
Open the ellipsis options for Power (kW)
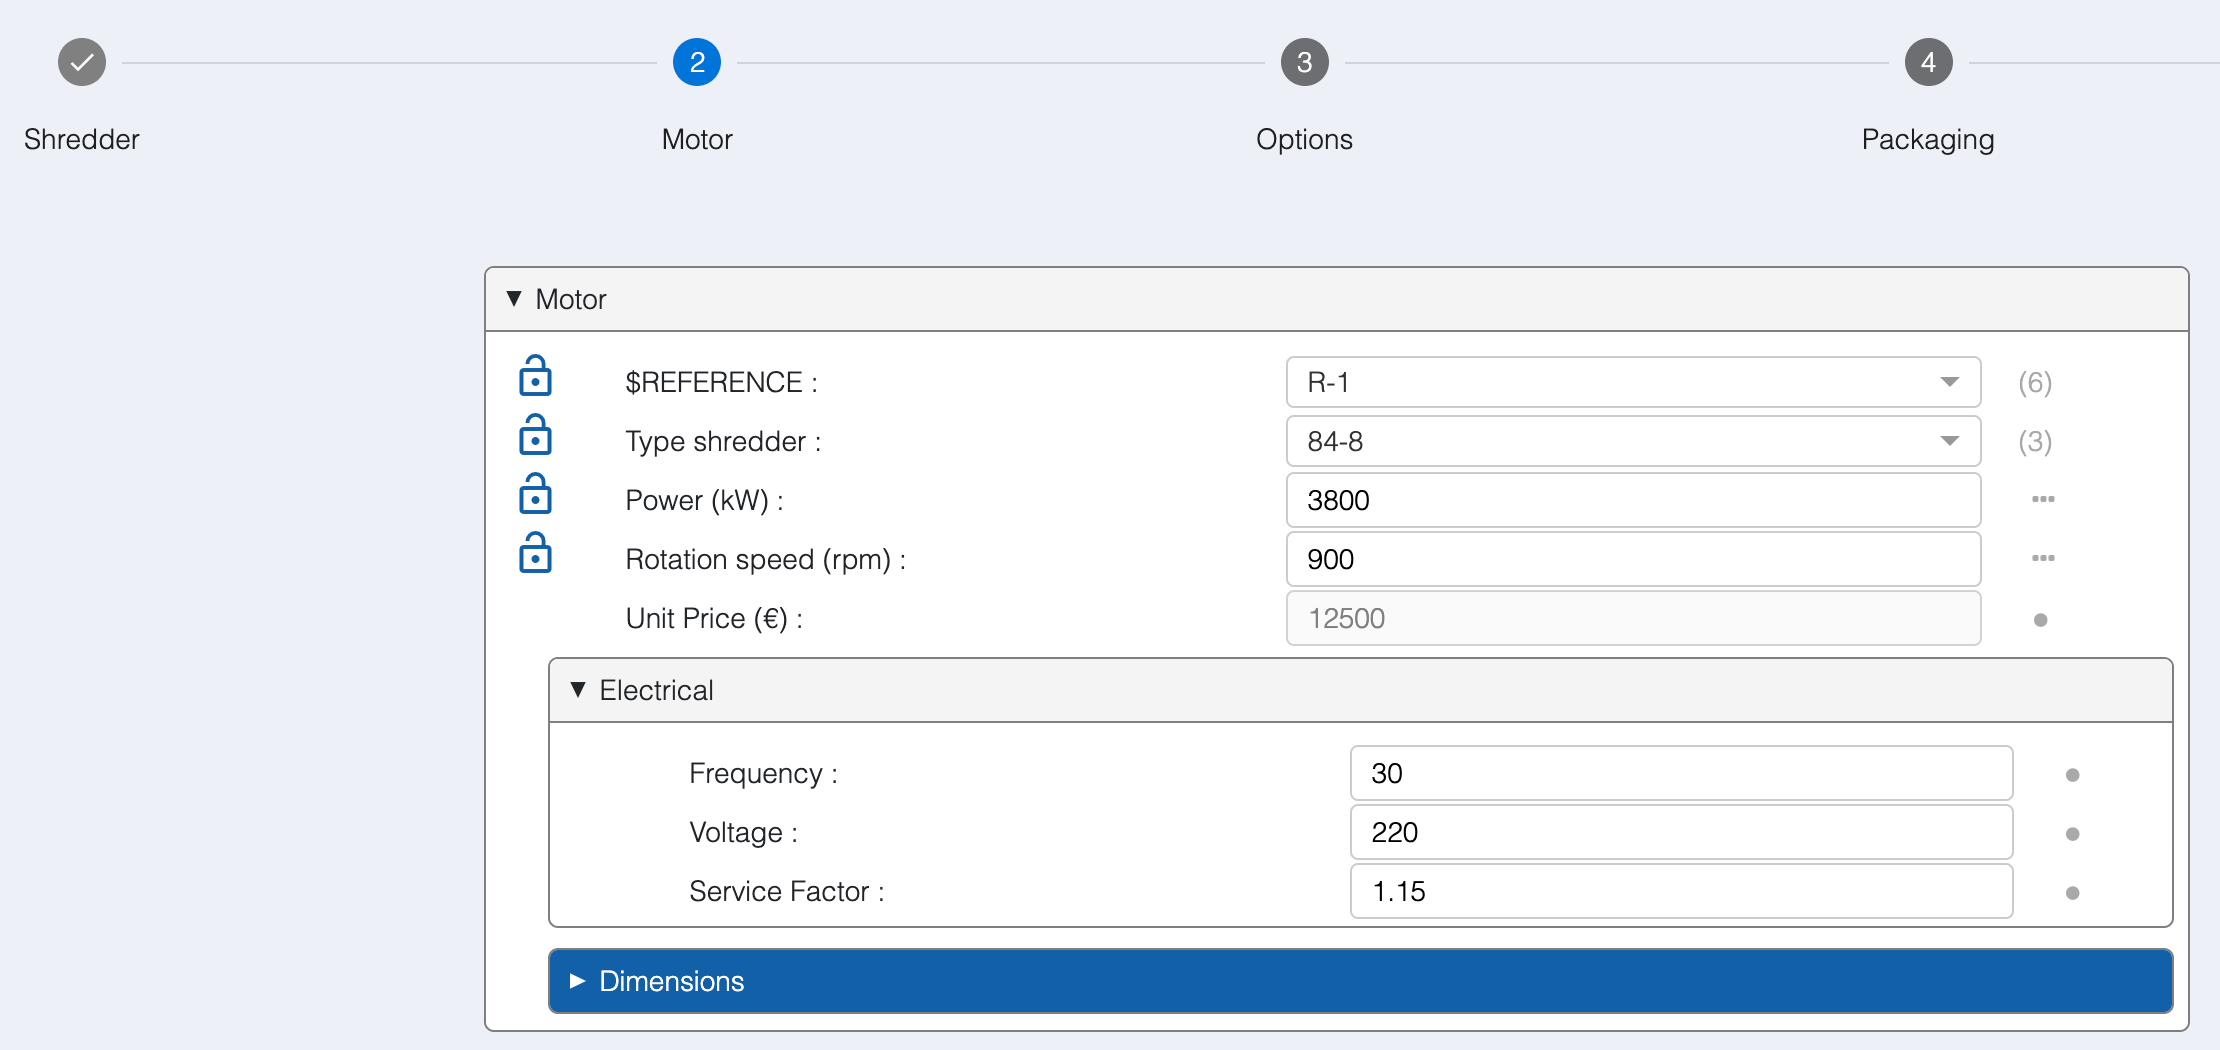[2044, 500]
